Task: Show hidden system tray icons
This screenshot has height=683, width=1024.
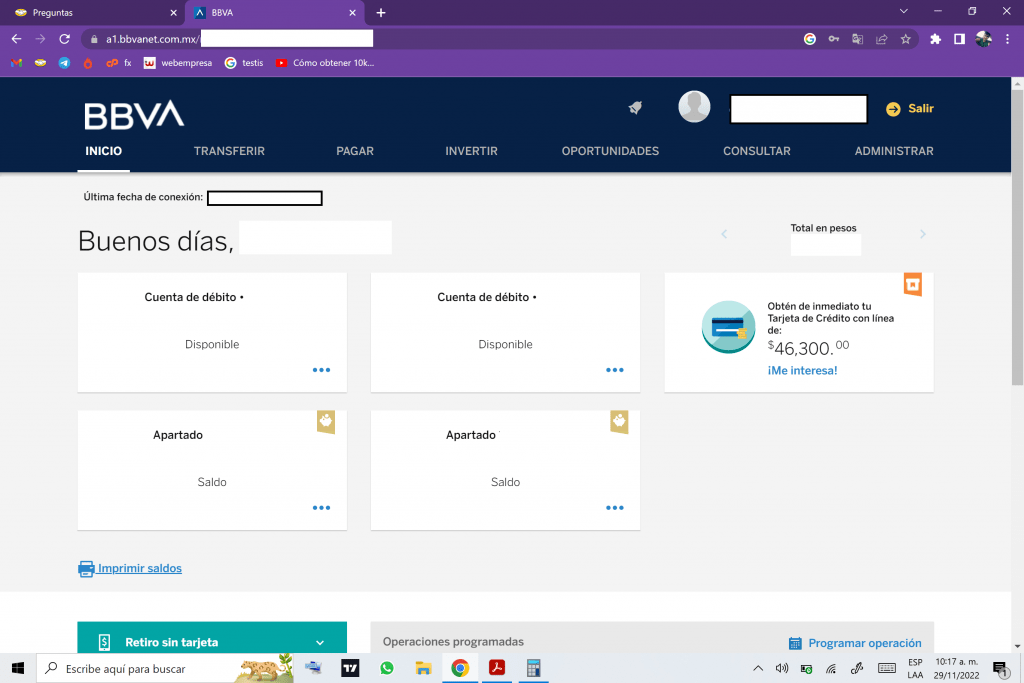Action: [758, 668]
